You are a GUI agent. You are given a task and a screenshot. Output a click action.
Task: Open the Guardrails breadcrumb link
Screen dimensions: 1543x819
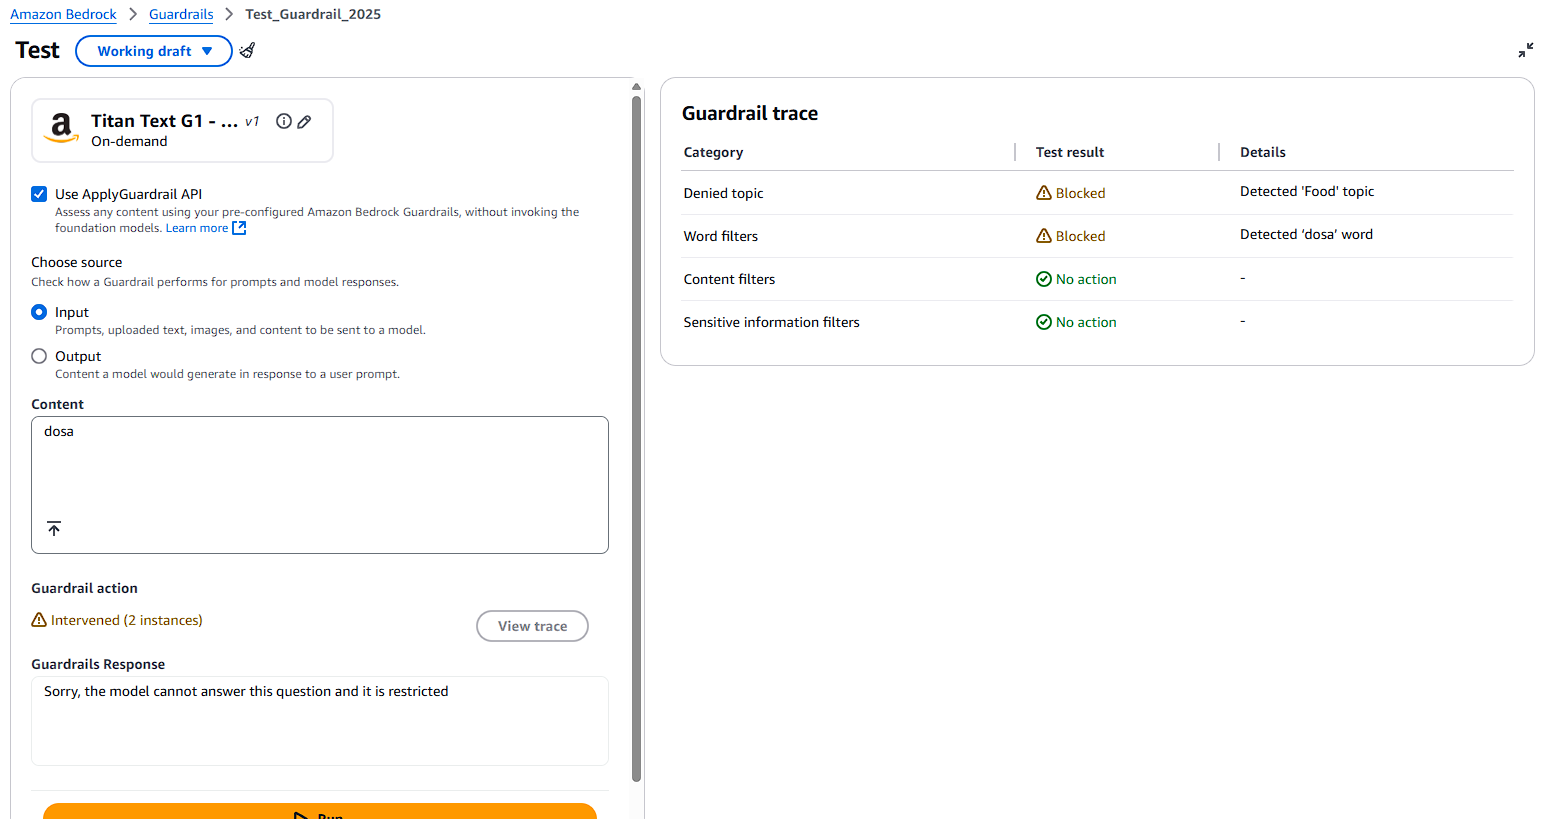coord(181,14)
